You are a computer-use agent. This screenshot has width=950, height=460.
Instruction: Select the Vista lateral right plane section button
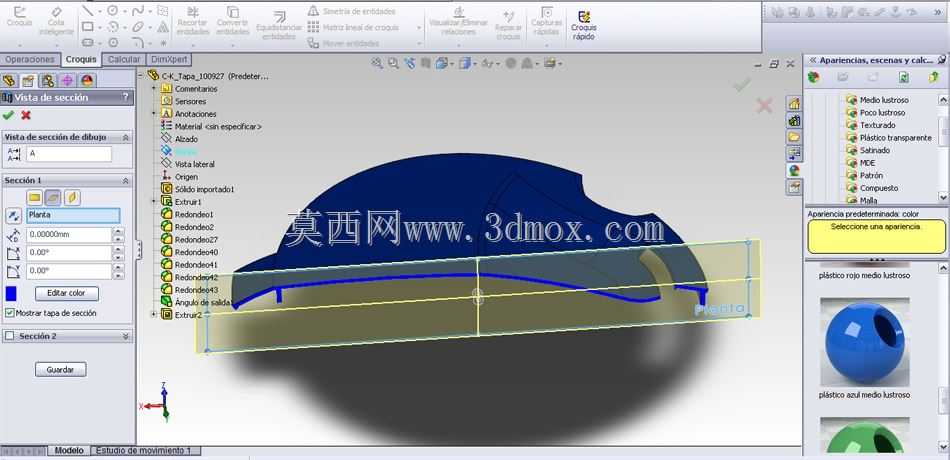(72, 198)
